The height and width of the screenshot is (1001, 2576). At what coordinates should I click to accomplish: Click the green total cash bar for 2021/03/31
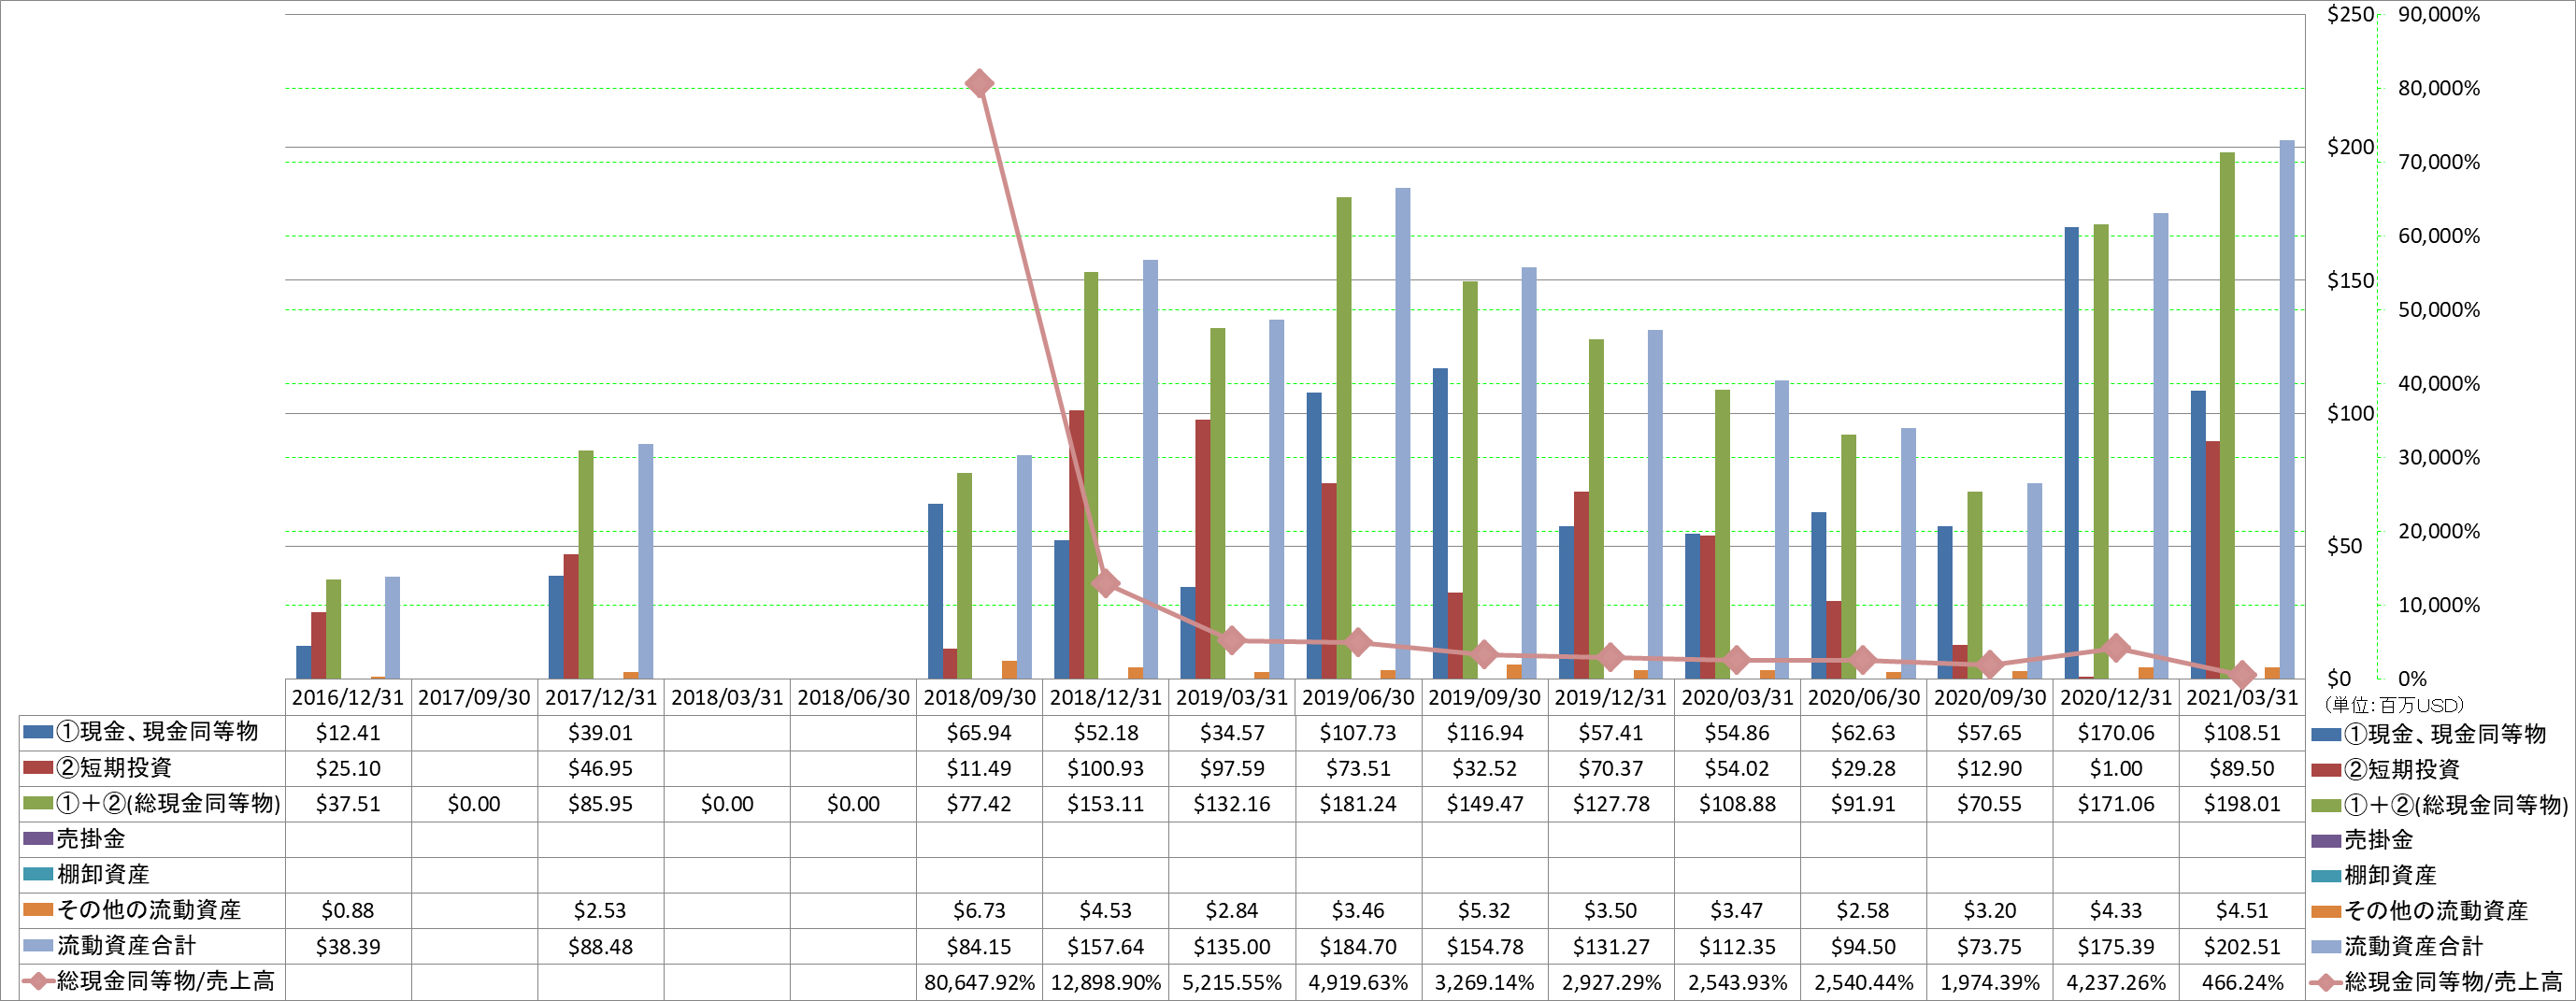[2227, 416]
